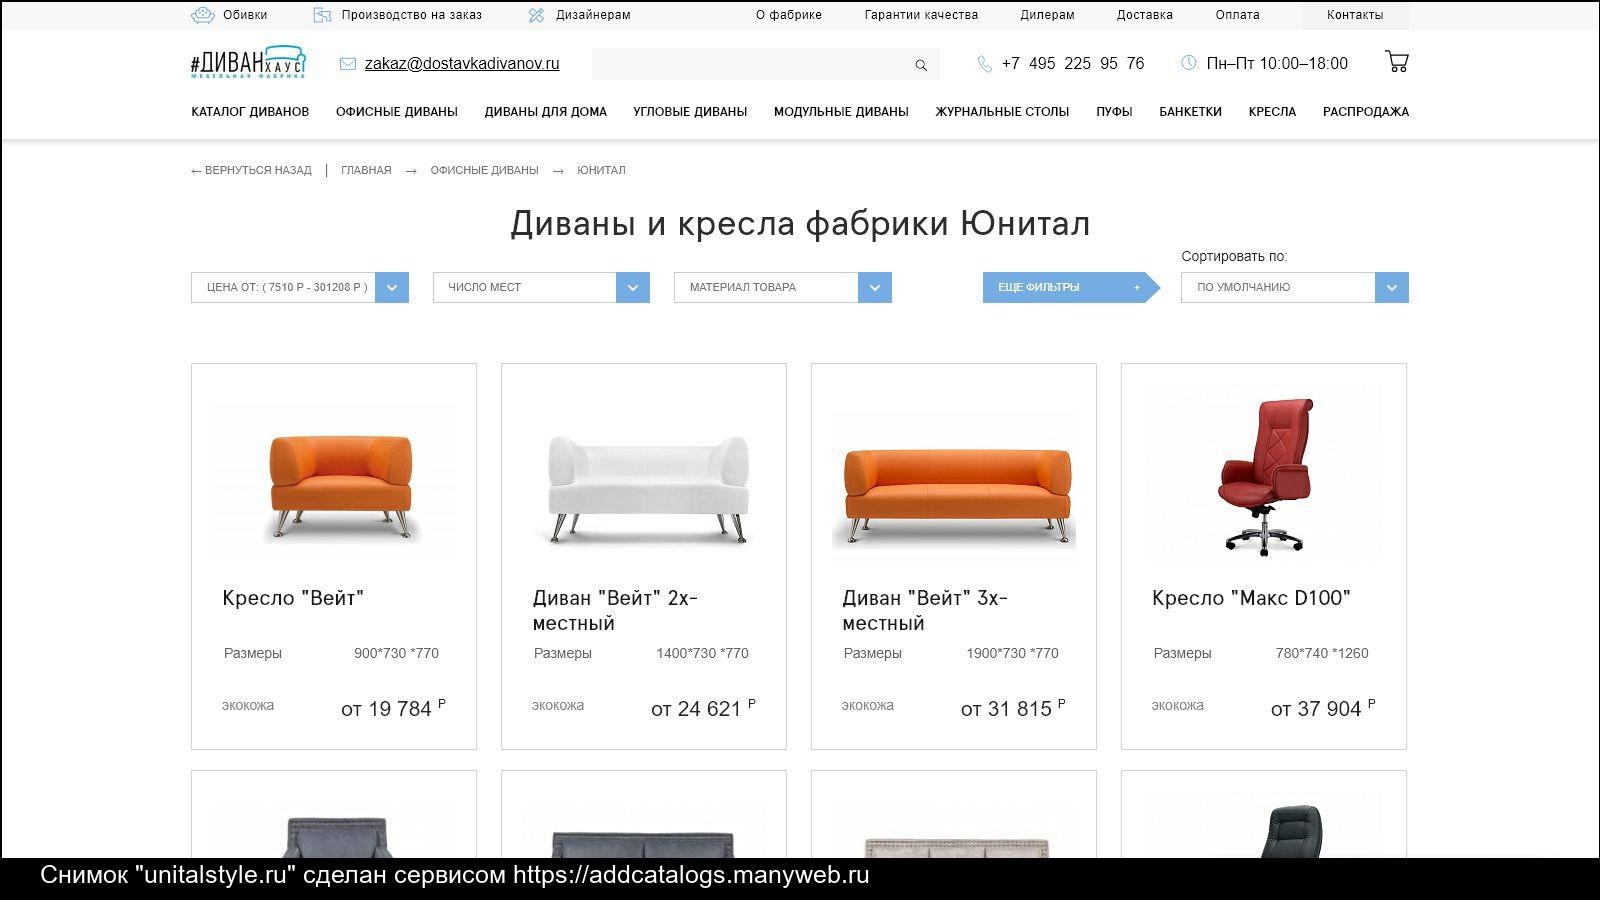
Task: Click the Производство на заказ icon
Action: pos(322,15)
